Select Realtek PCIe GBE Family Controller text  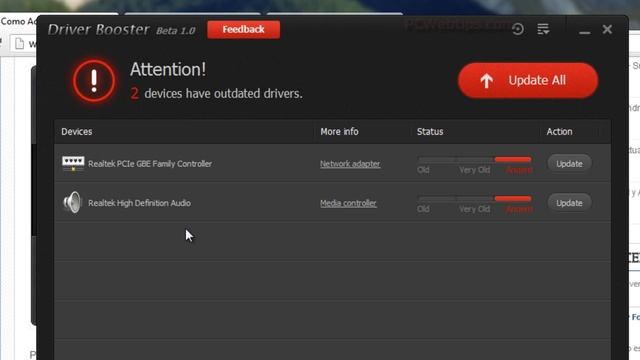150,164
